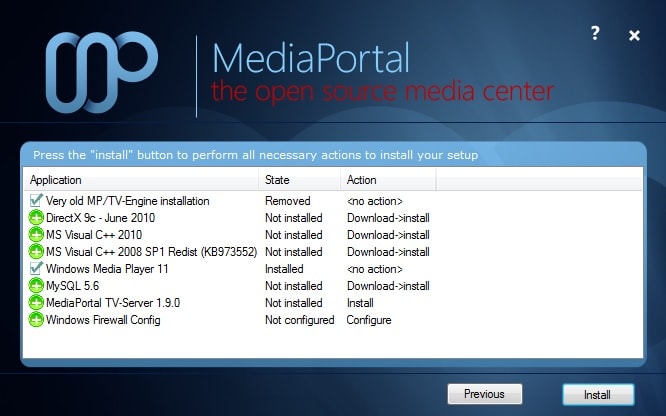
Task: Sort by the Action column header
Action: [x=386, y=180]
